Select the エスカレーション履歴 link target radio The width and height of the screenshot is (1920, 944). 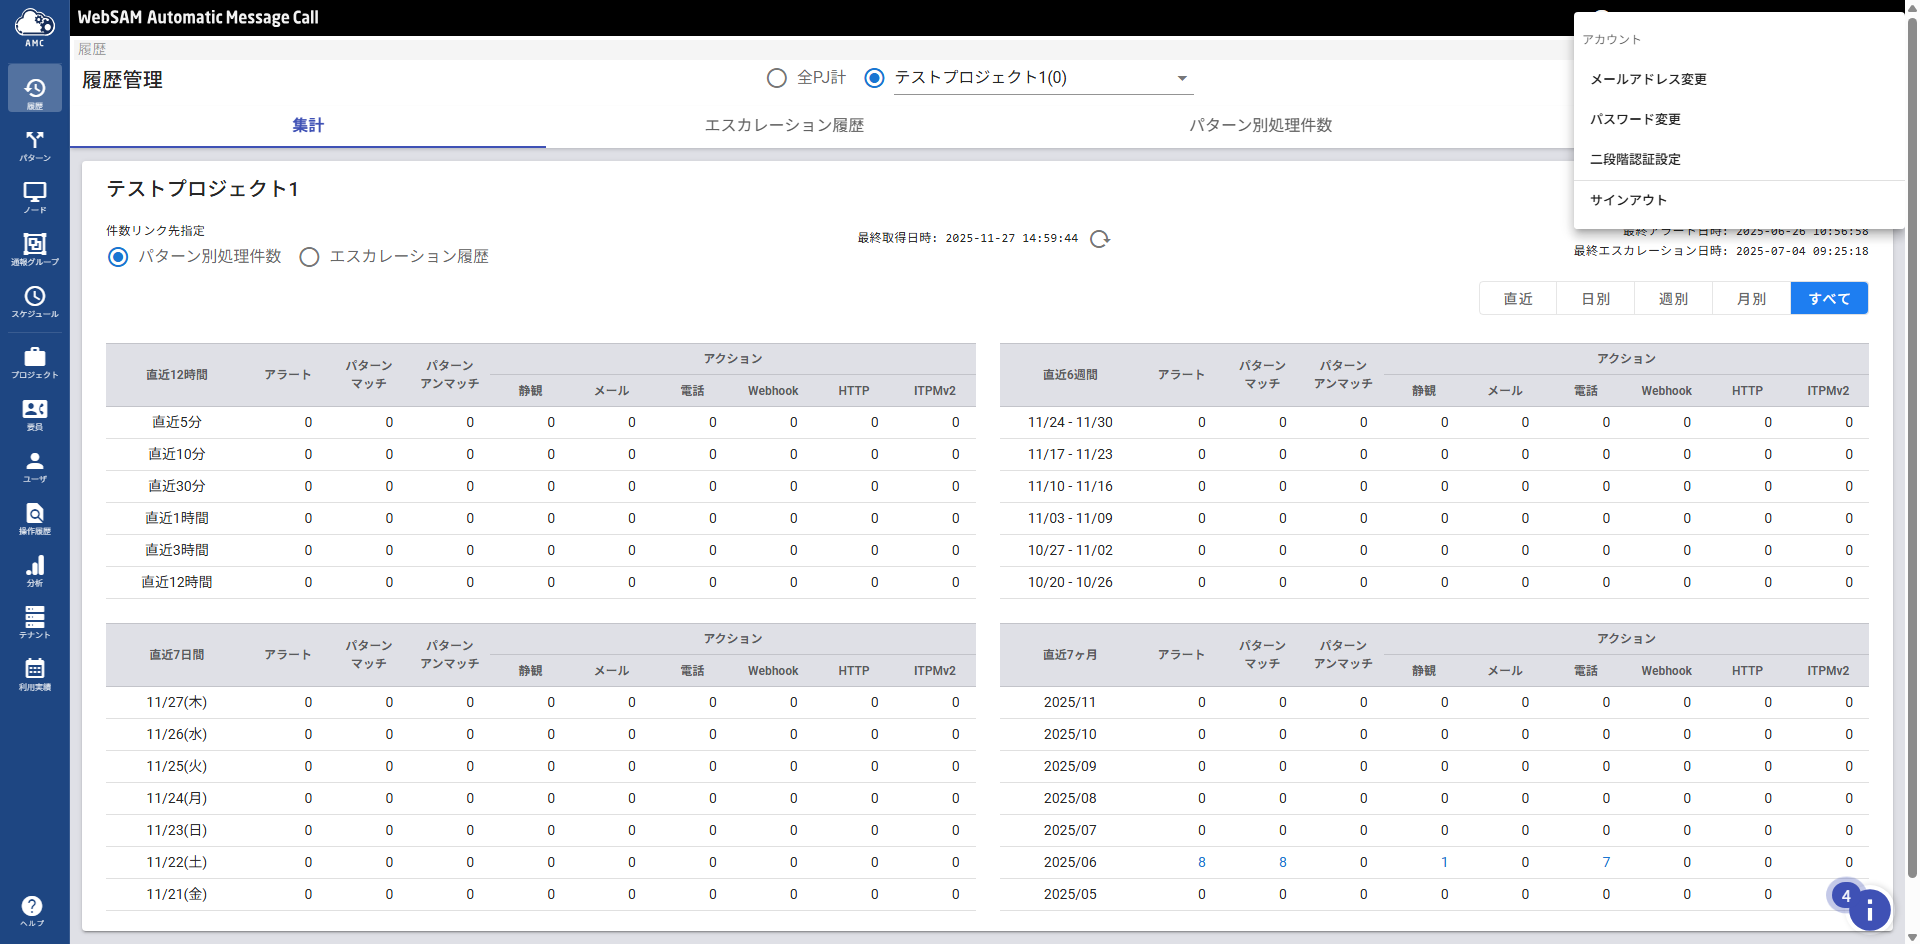(x=310, y=257)
